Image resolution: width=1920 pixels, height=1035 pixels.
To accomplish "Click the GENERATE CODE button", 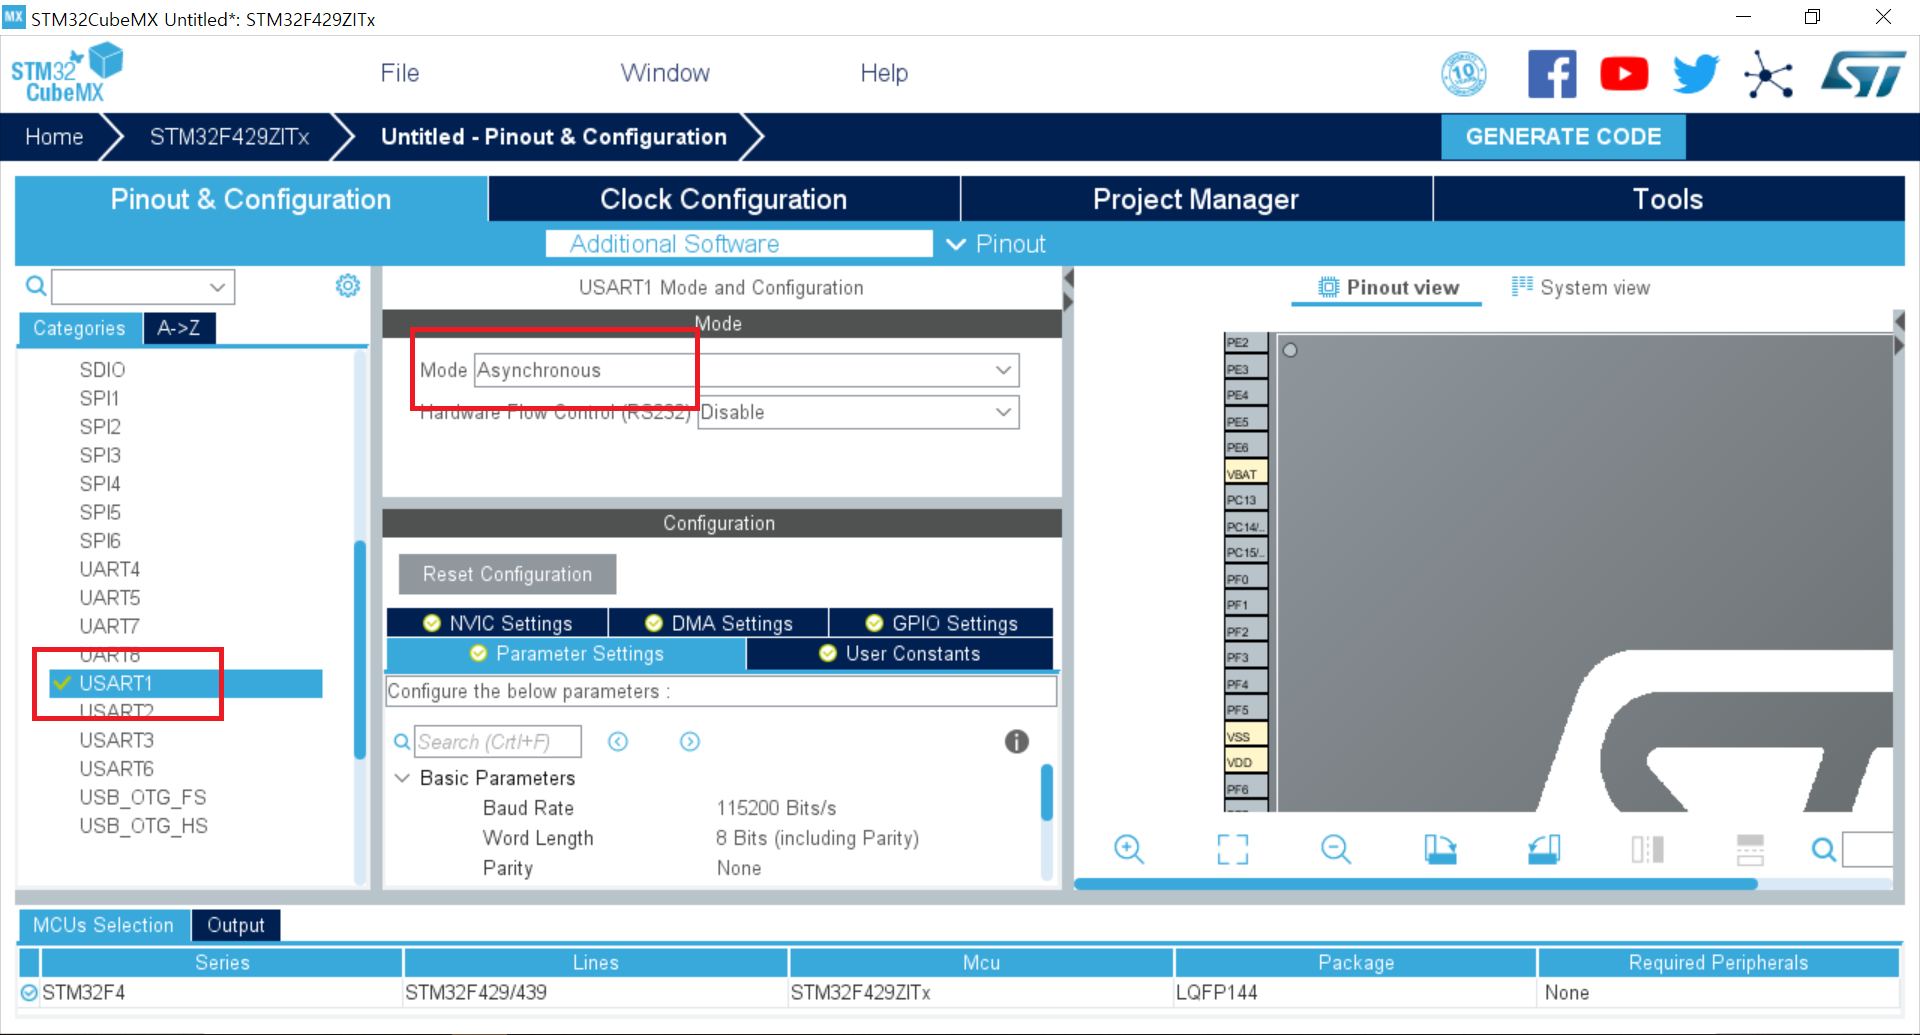I will tap(1563, 137).
